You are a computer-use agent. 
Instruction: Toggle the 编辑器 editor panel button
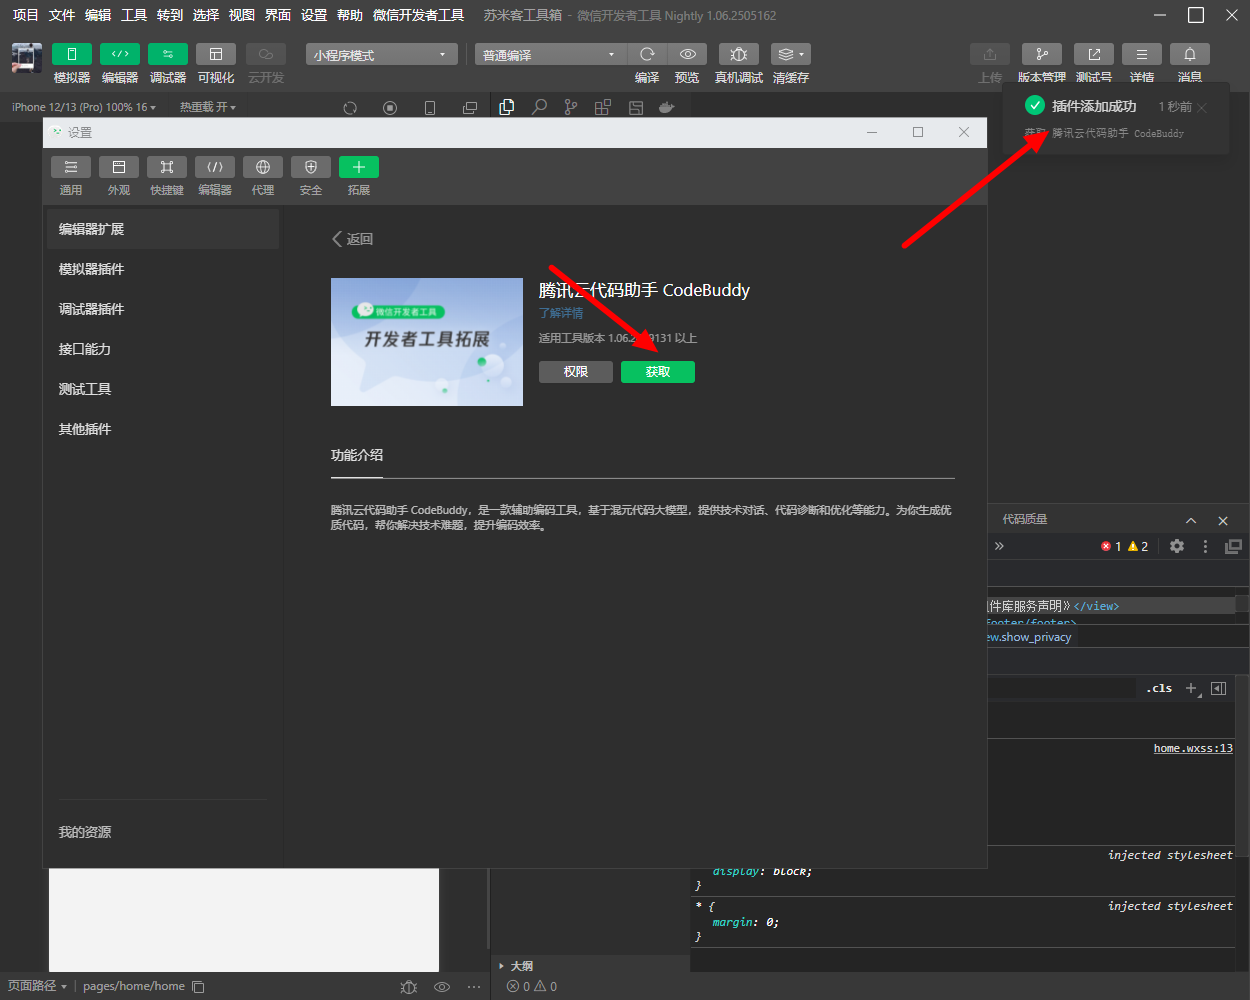pos(120,54)
